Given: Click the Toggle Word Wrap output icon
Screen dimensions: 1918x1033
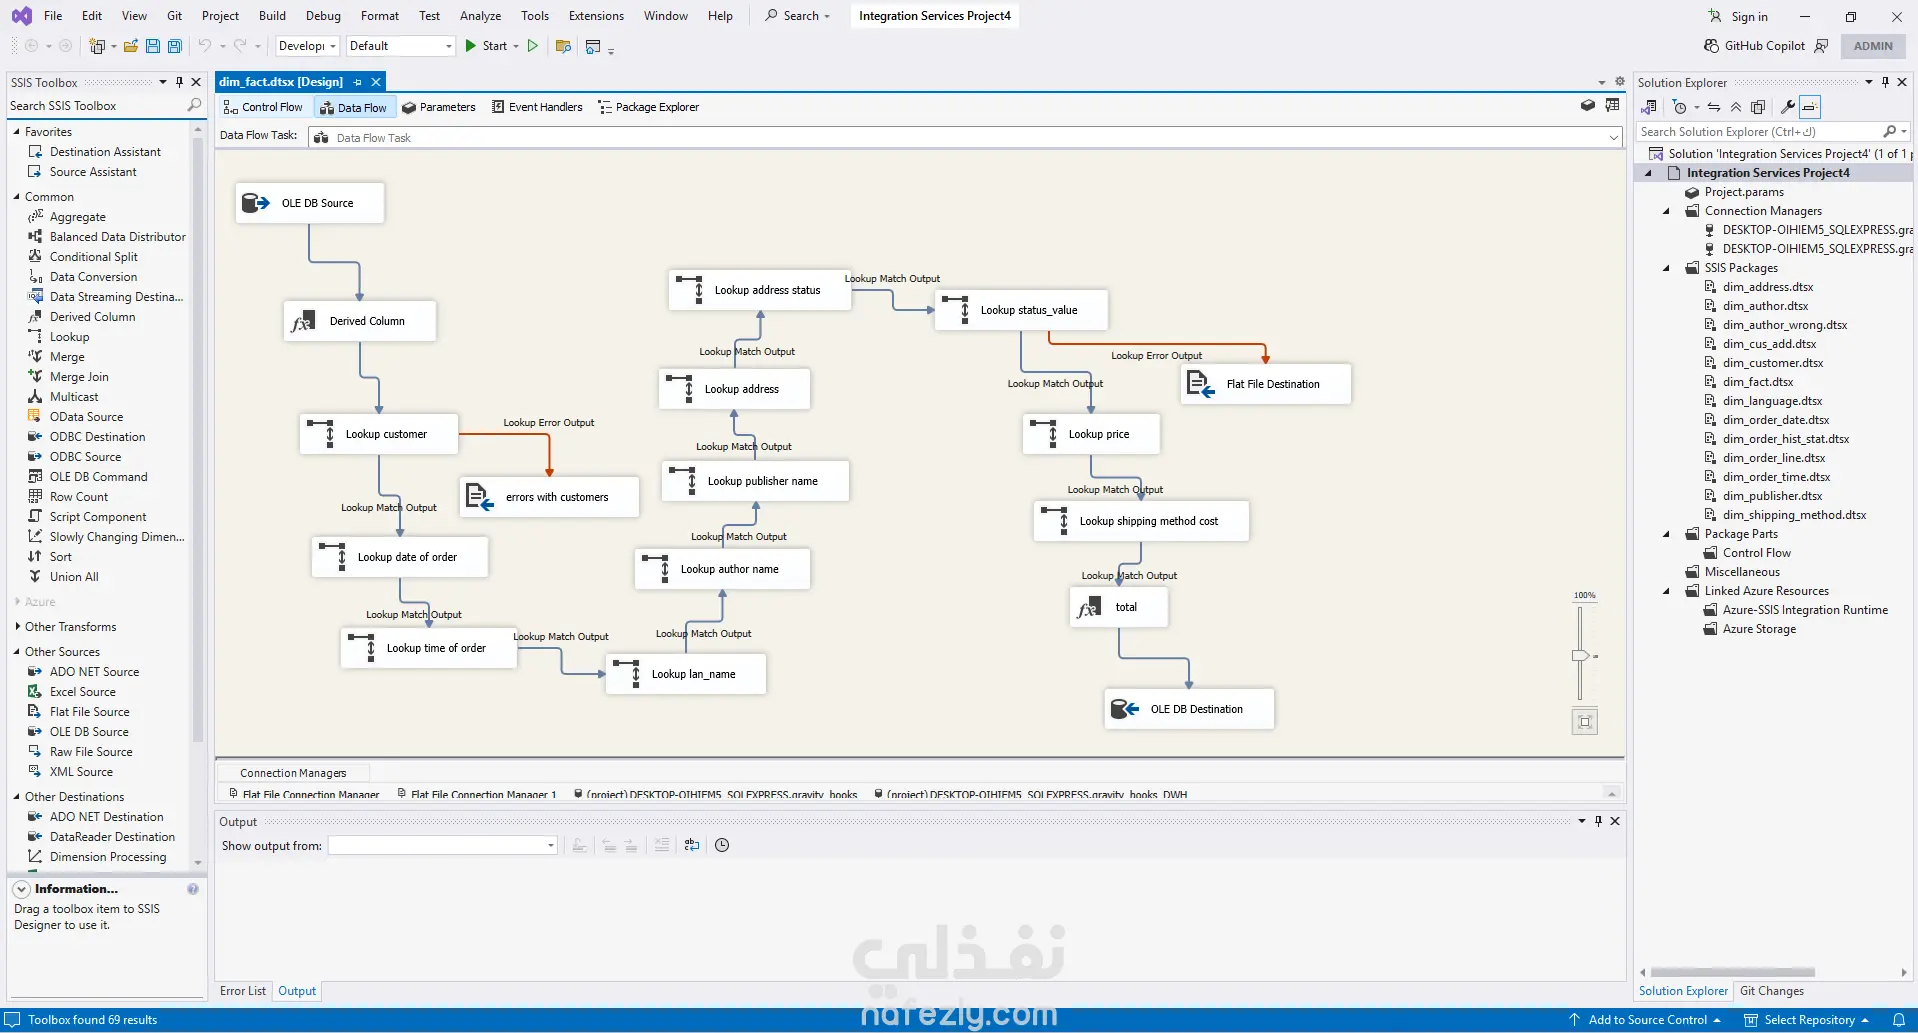Looking at the screenshot, I should click(x=692, y=845).
